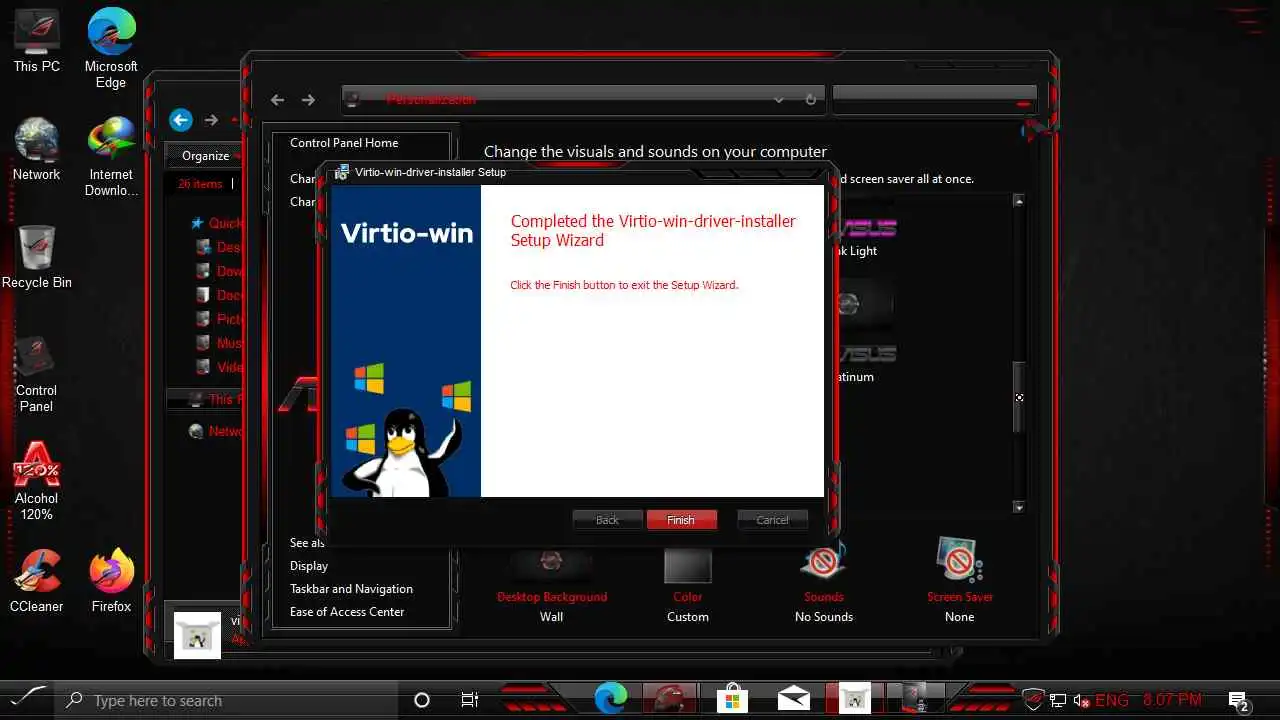
Task: Click Personalization window search field
Action: click(x=934, y=98)
